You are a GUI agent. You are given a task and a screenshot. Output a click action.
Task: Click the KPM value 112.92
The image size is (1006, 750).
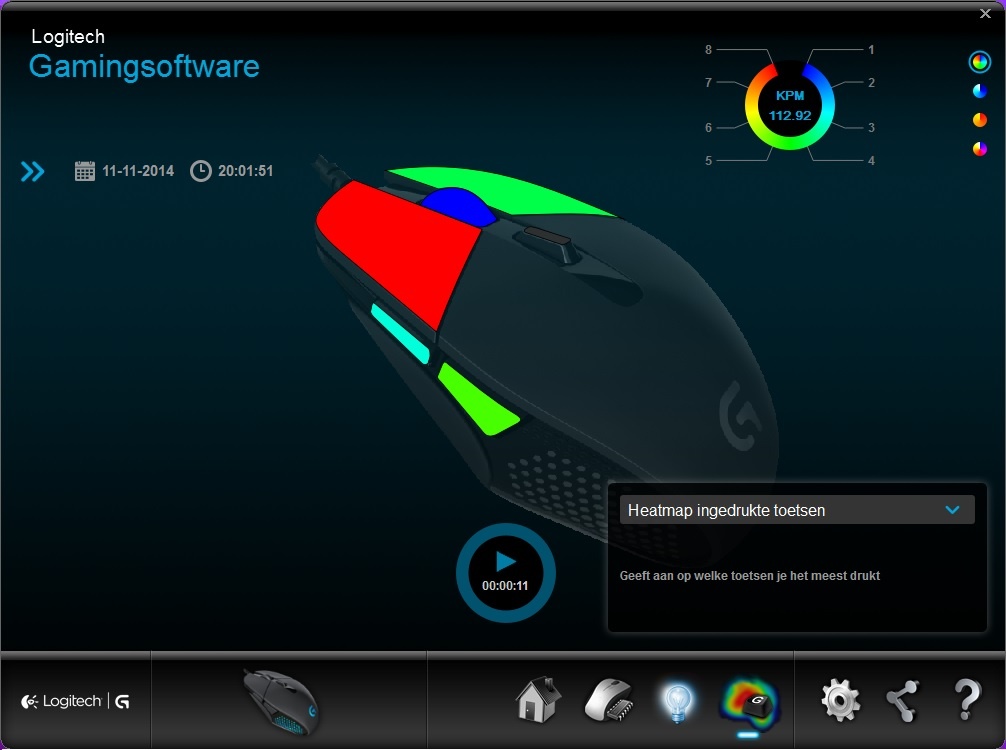[x=790, y=116]
